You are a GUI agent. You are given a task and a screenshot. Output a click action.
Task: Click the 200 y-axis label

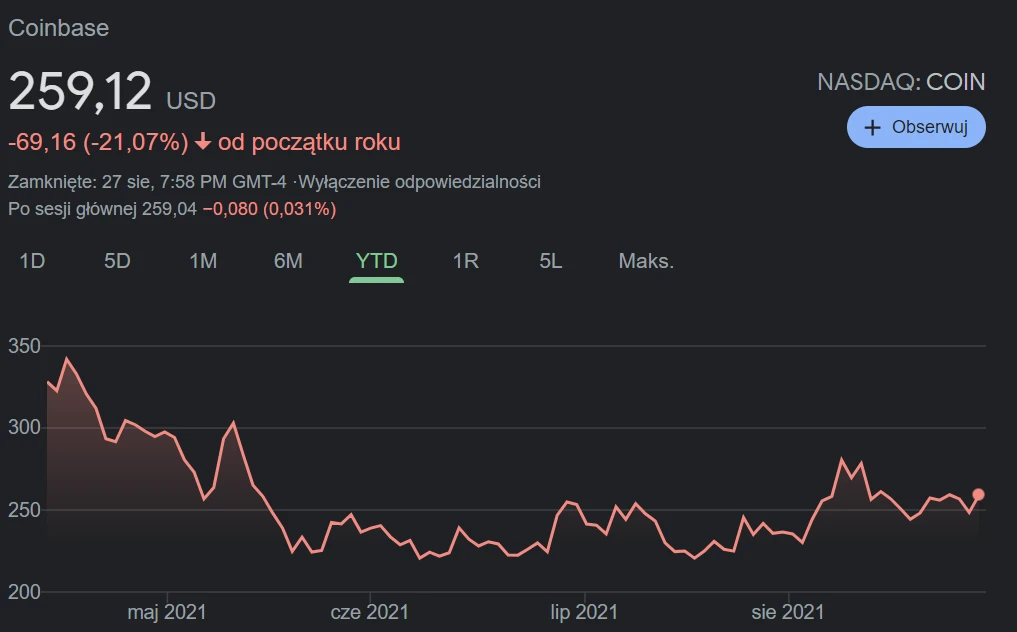(24, 592)
